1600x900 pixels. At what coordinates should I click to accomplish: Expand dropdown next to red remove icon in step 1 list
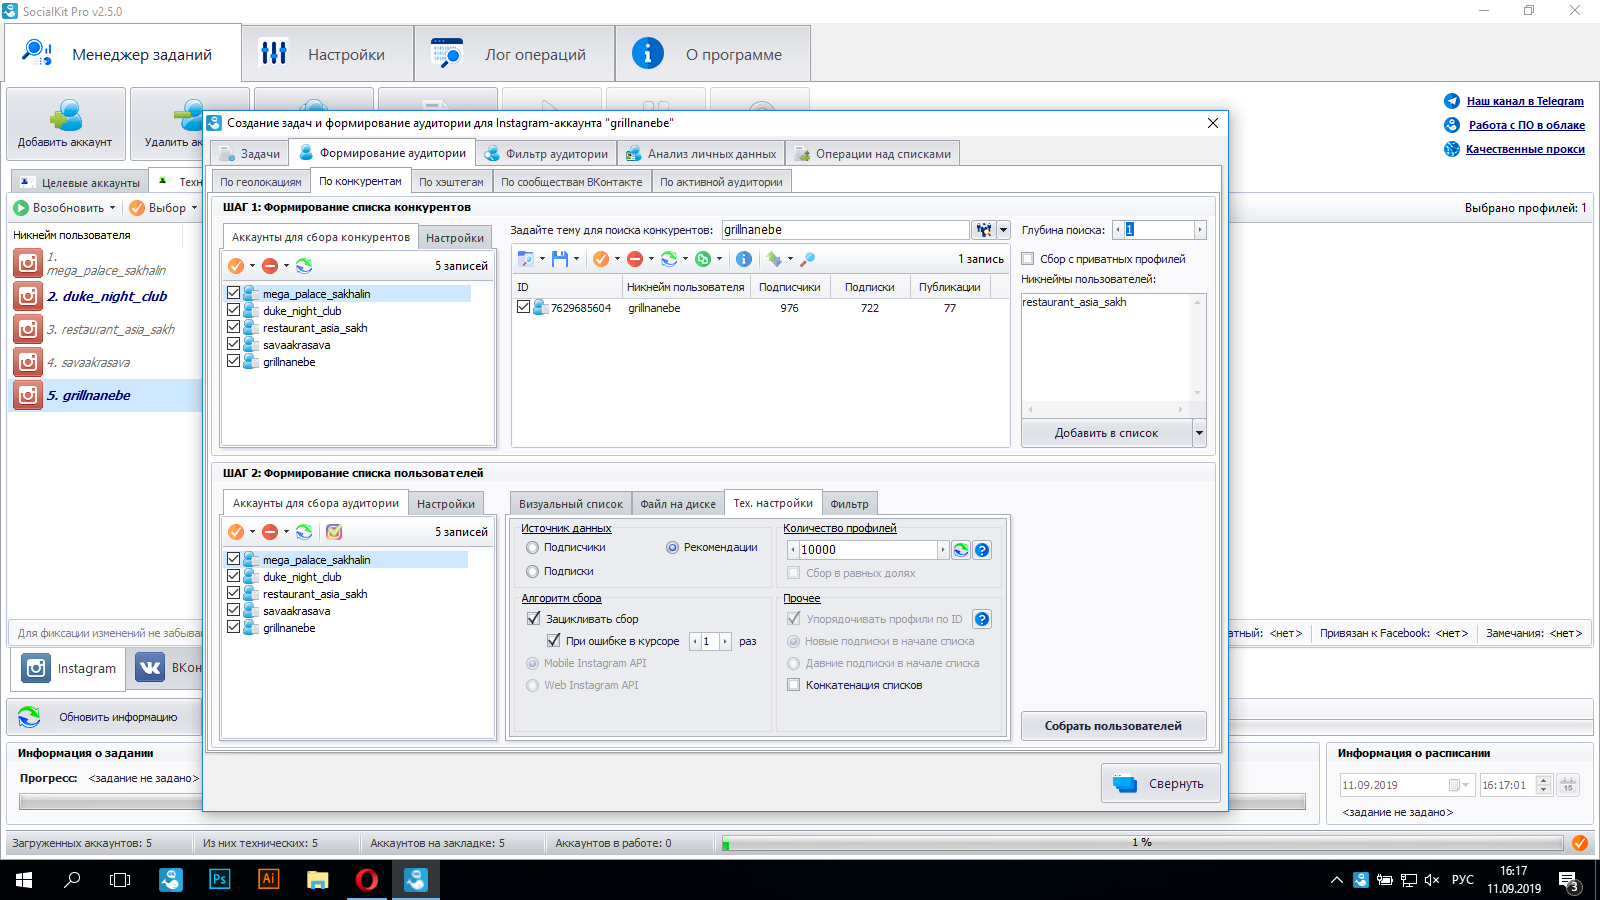286,266
